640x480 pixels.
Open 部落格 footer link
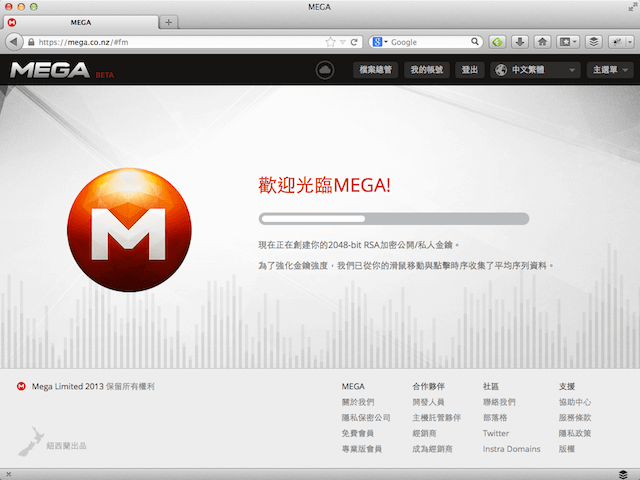[x=495, y=418]
